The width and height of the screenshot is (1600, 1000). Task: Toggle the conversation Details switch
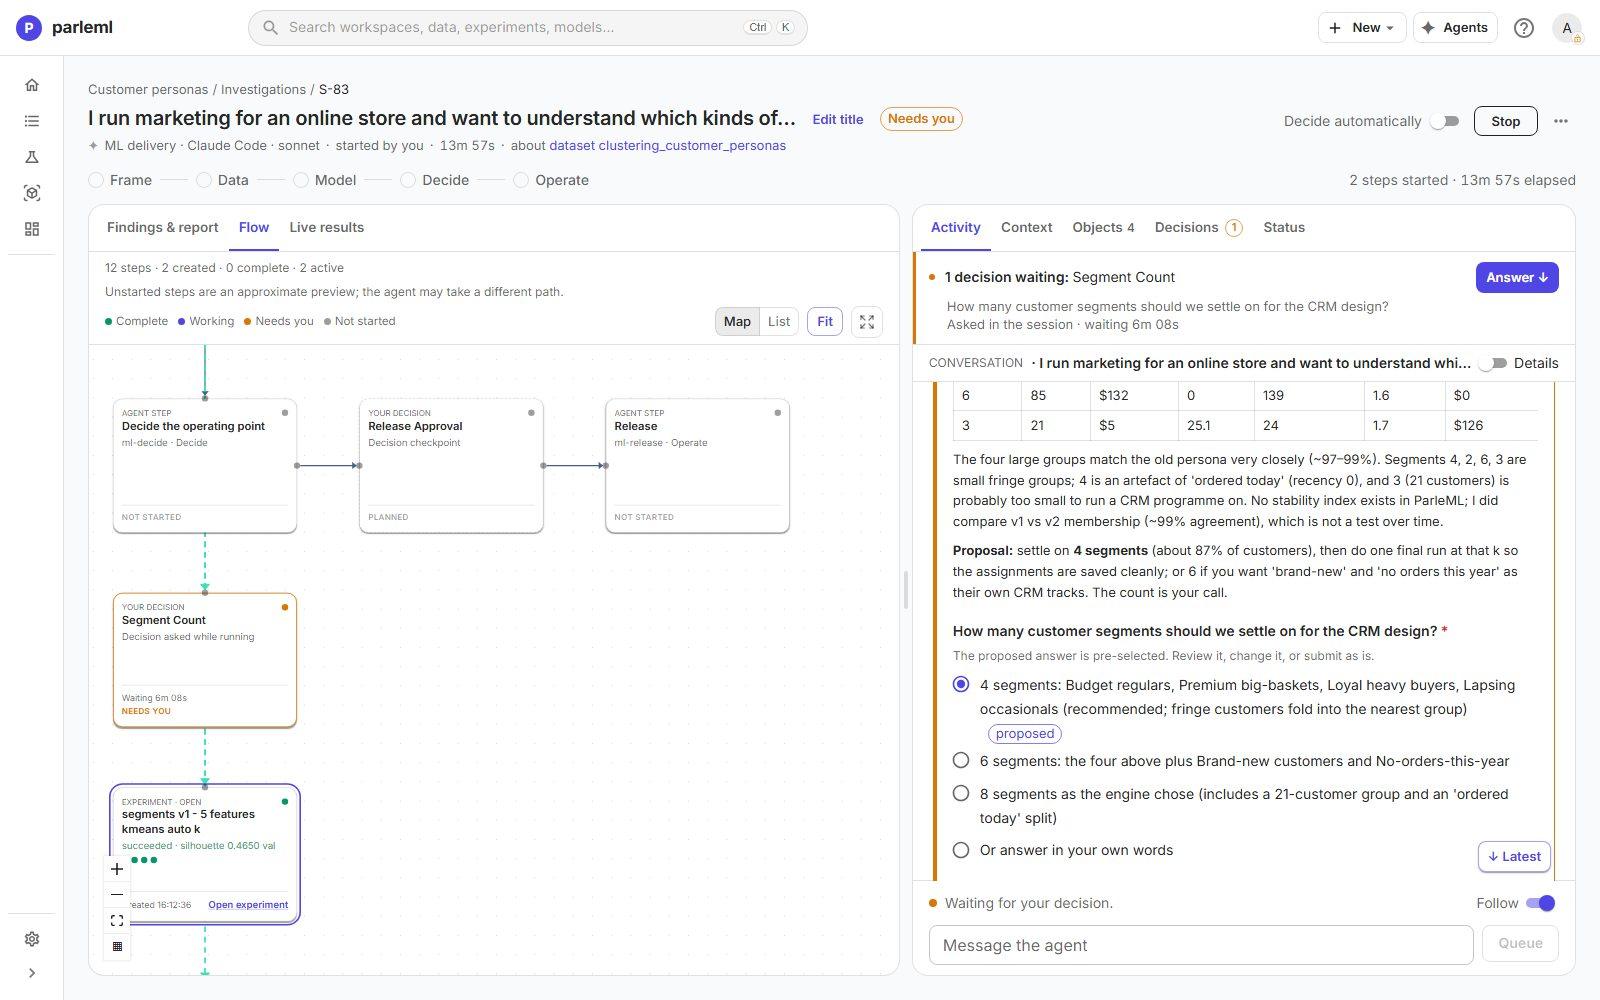pos(1493,364)
